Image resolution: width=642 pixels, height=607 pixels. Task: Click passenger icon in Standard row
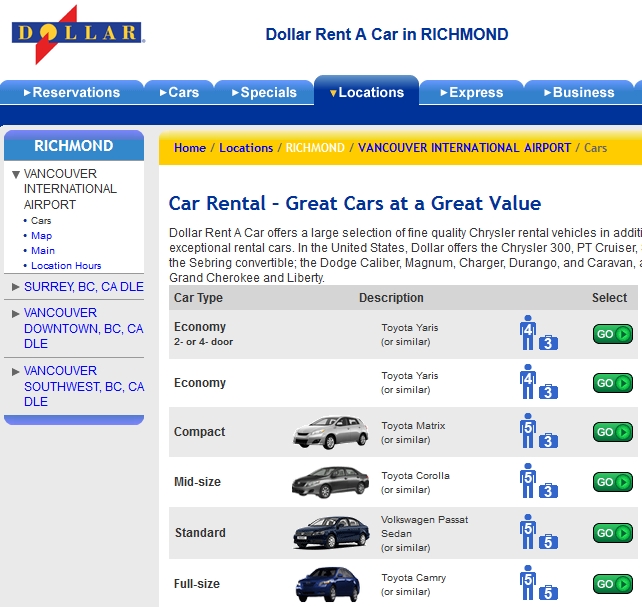click(528, 531)
